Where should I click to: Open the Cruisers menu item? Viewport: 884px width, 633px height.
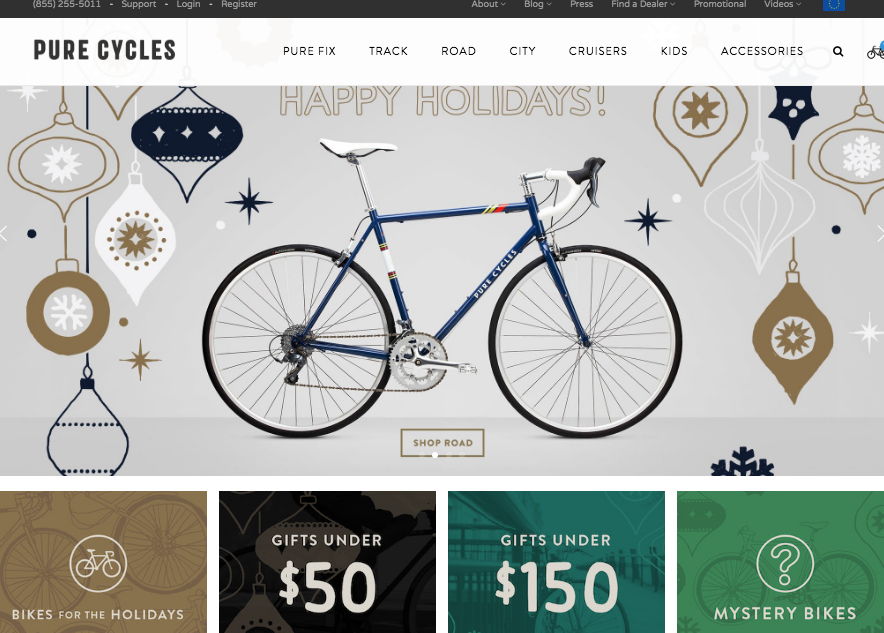598,51
